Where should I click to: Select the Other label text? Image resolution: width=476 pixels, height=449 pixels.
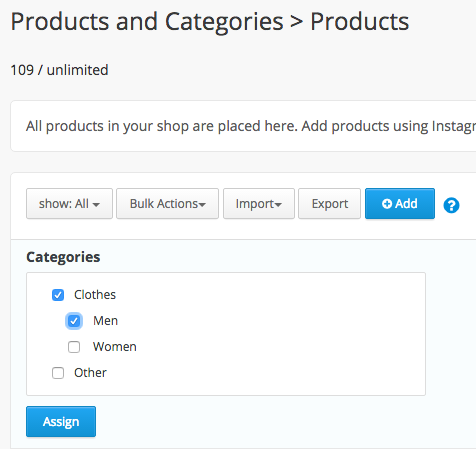90,373
